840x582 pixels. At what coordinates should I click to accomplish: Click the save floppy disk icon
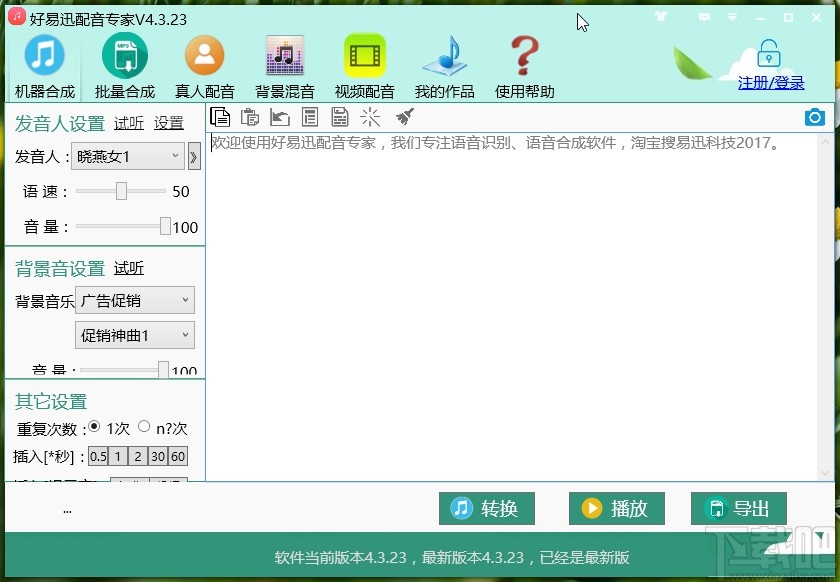pos(340,117)
